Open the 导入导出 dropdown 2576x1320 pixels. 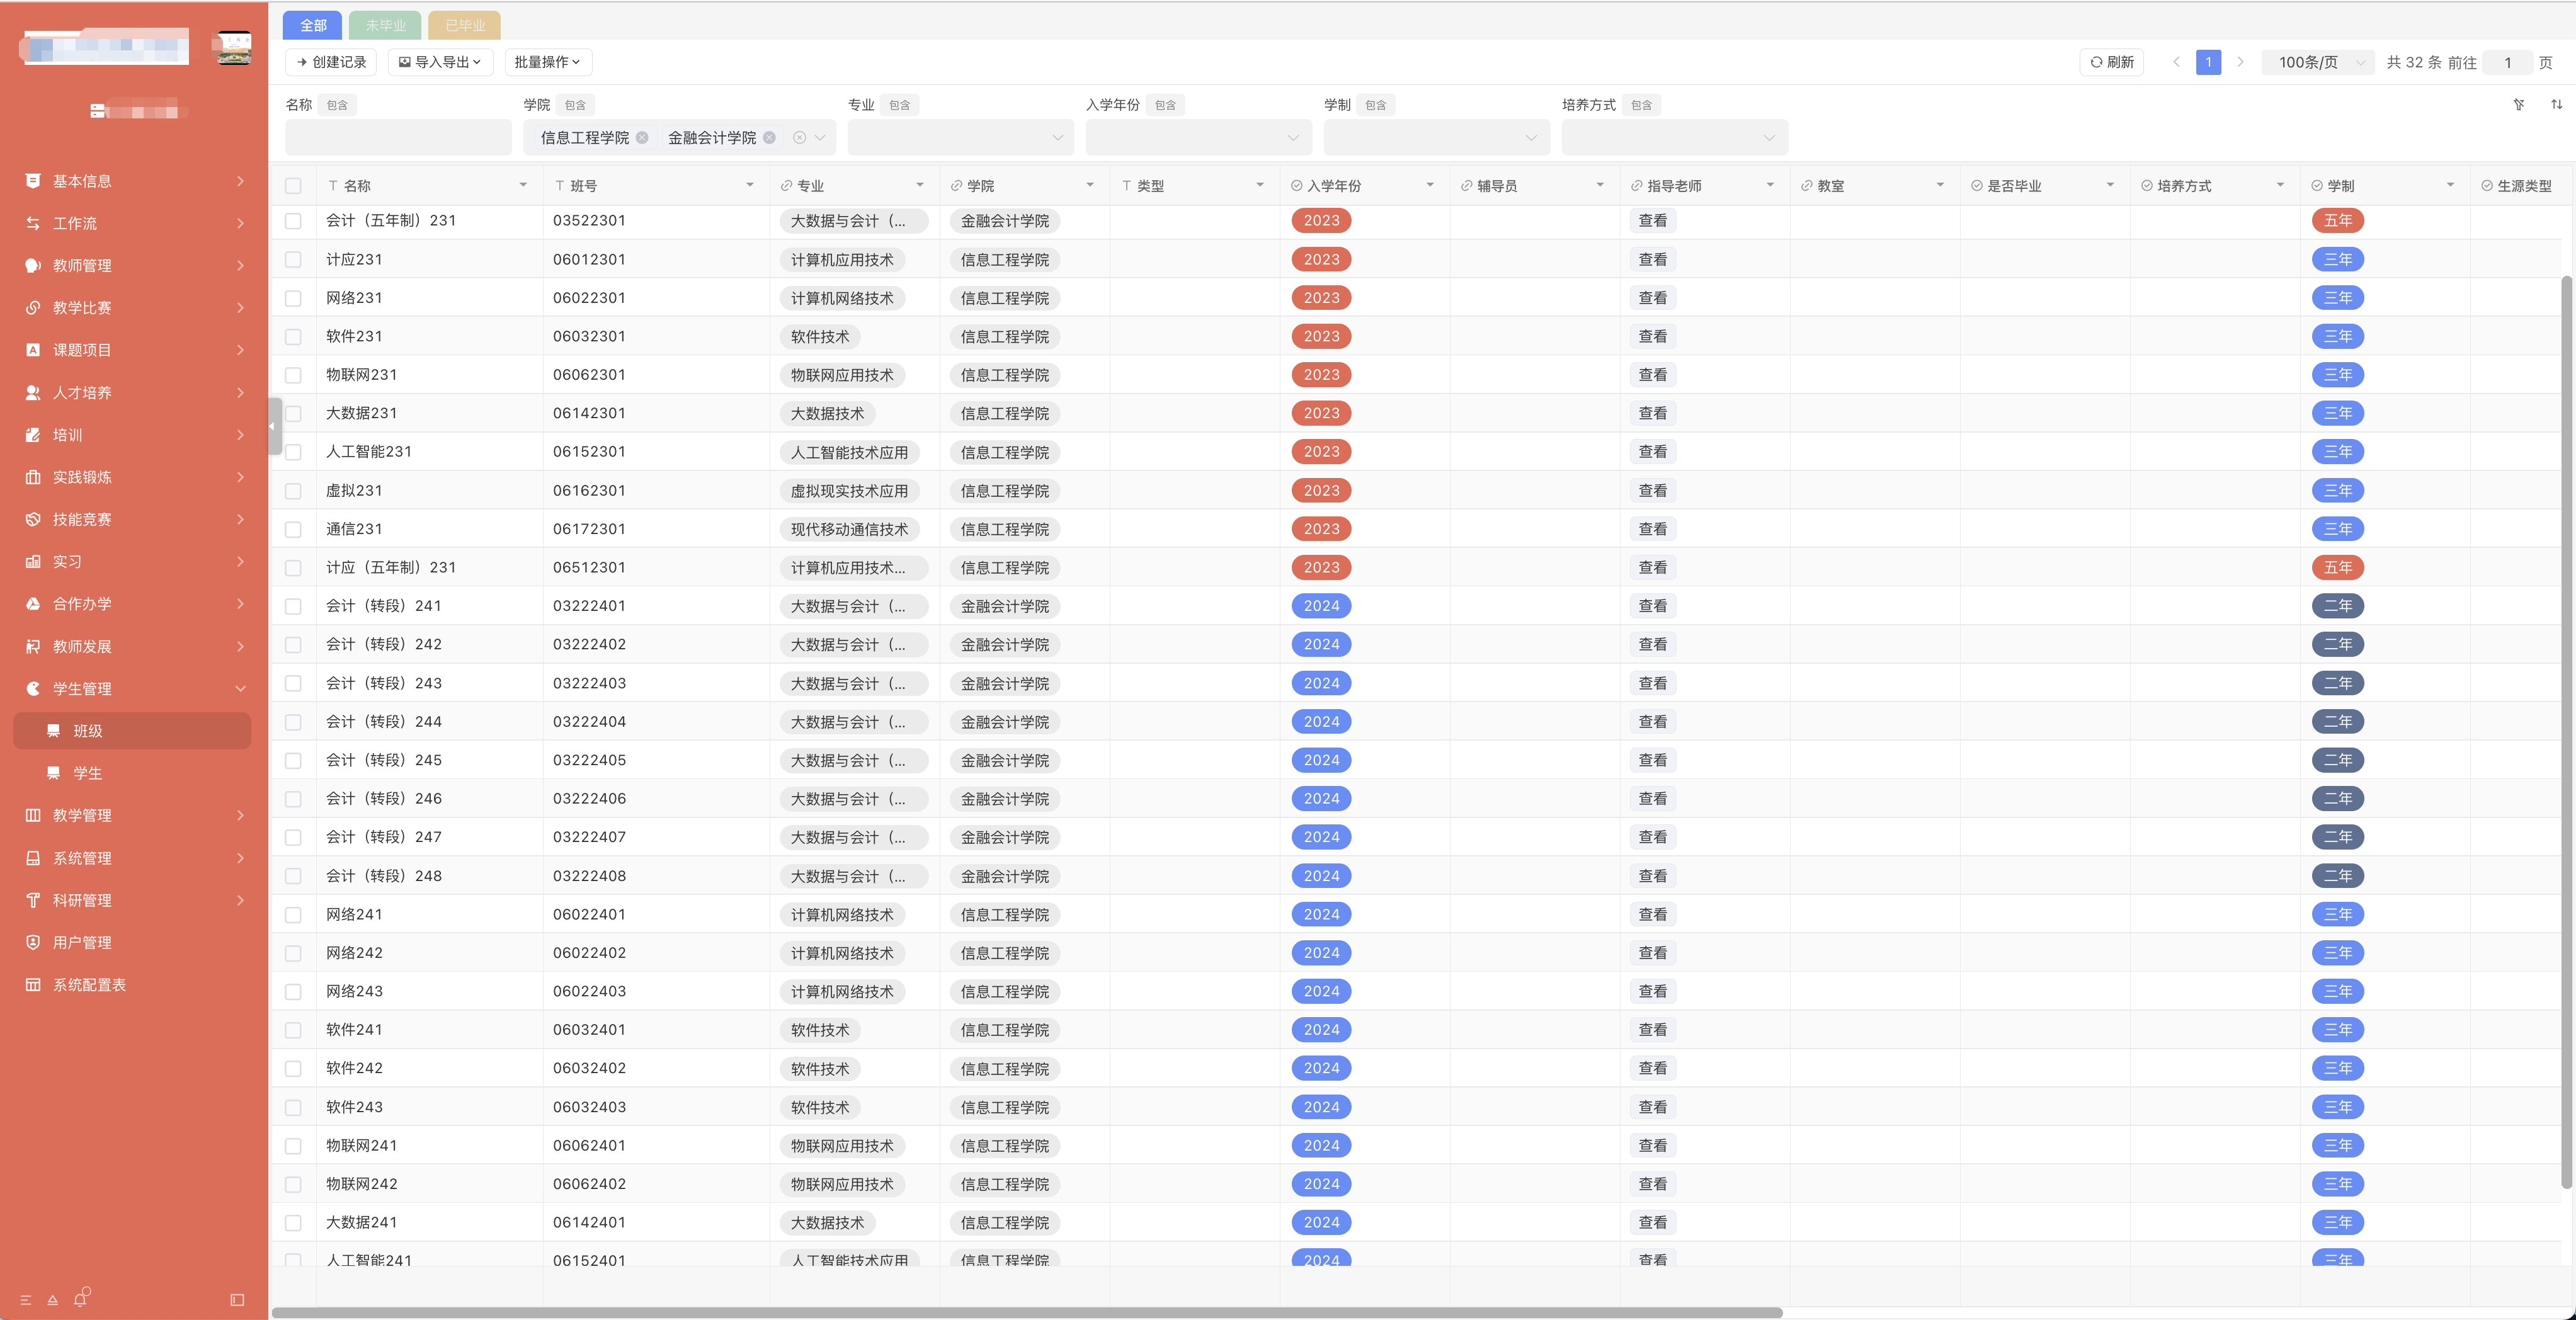[x=440, y=62]
